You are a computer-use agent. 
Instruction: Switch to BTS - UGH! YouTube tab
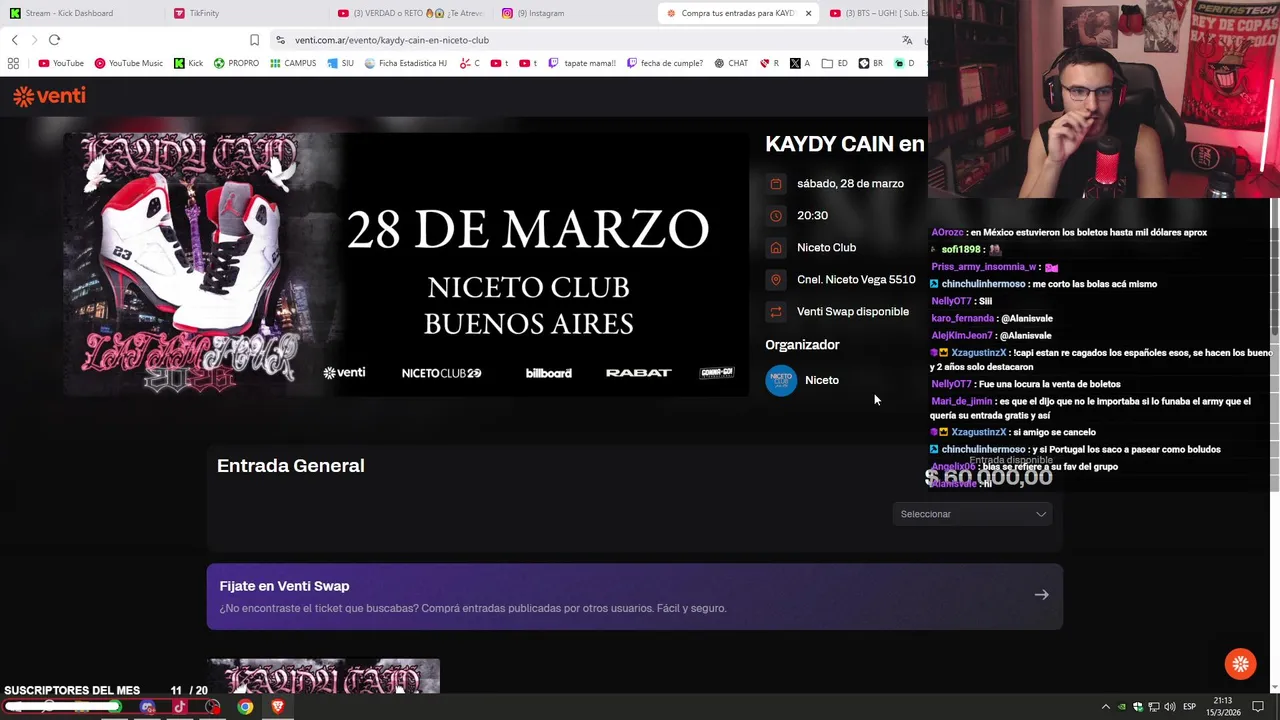[876, 13]
